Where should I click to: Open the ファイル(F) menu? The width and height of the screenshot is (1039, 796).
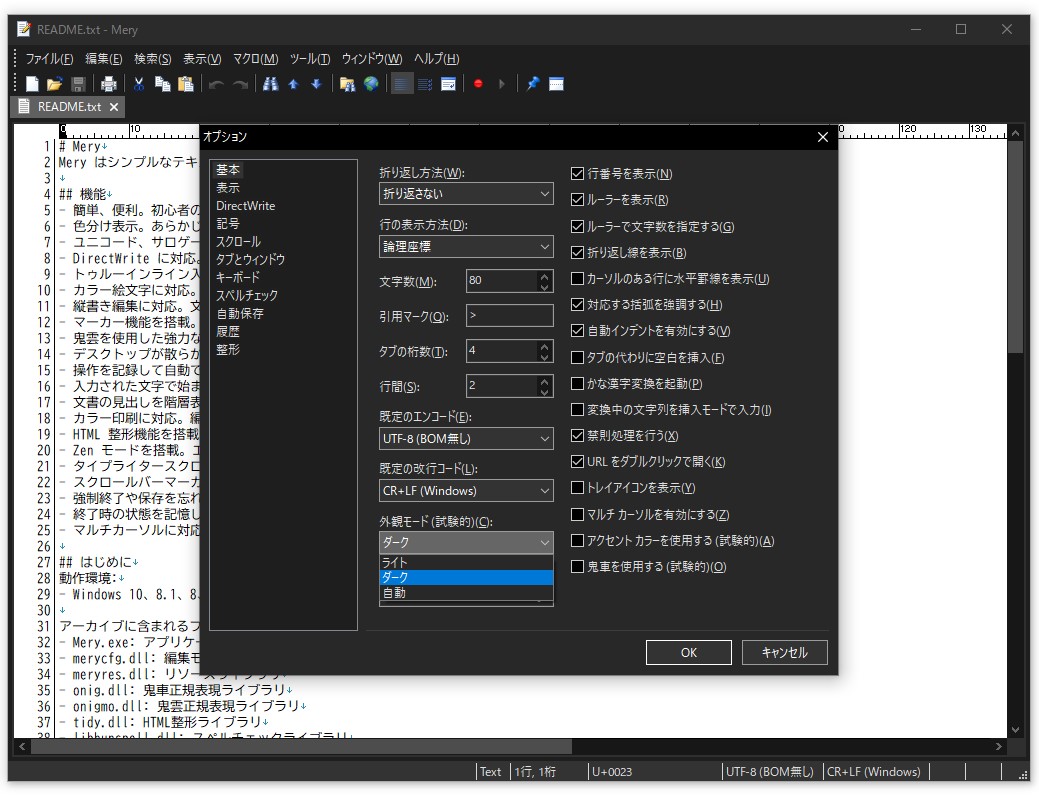tap(49, 59)
